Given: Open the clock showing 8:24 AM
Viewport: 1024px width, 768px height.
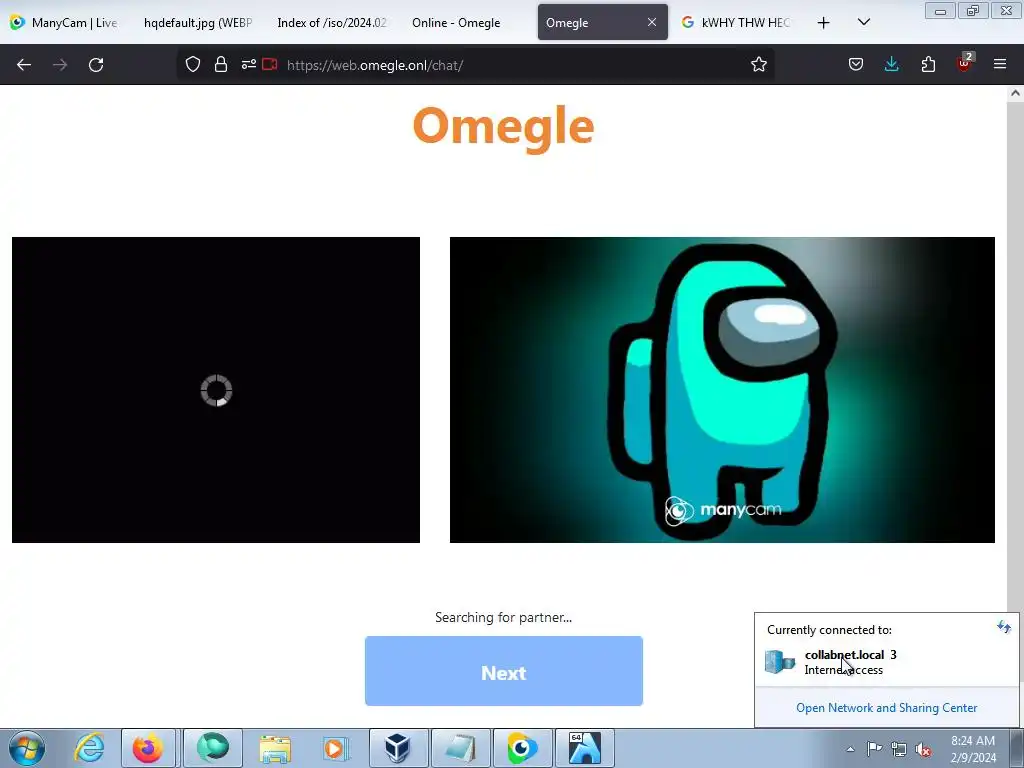Looking at the screenshot, I should click(x=972, y=749).
